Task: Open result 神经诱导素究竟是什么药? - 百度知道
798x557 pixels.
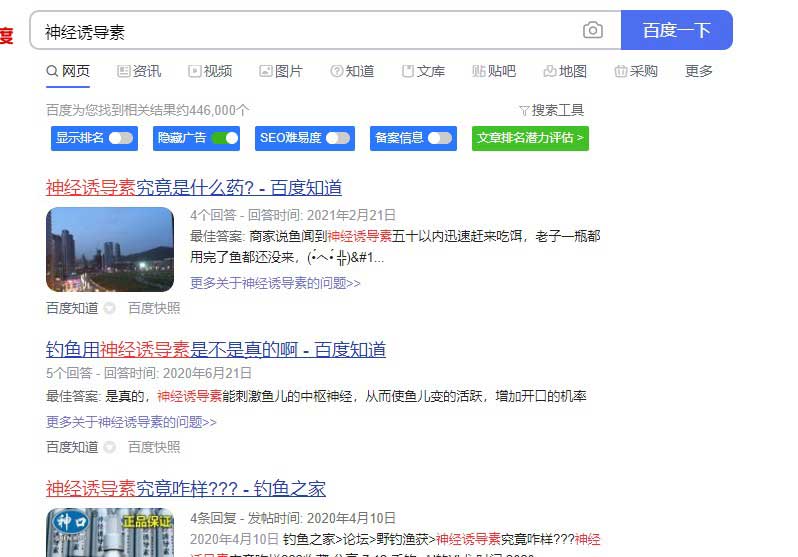Action: (194, 188)
